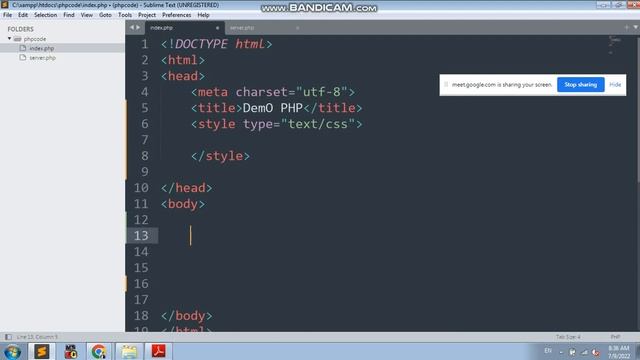Click FOLDERS header in sidebar

point(20,29)
